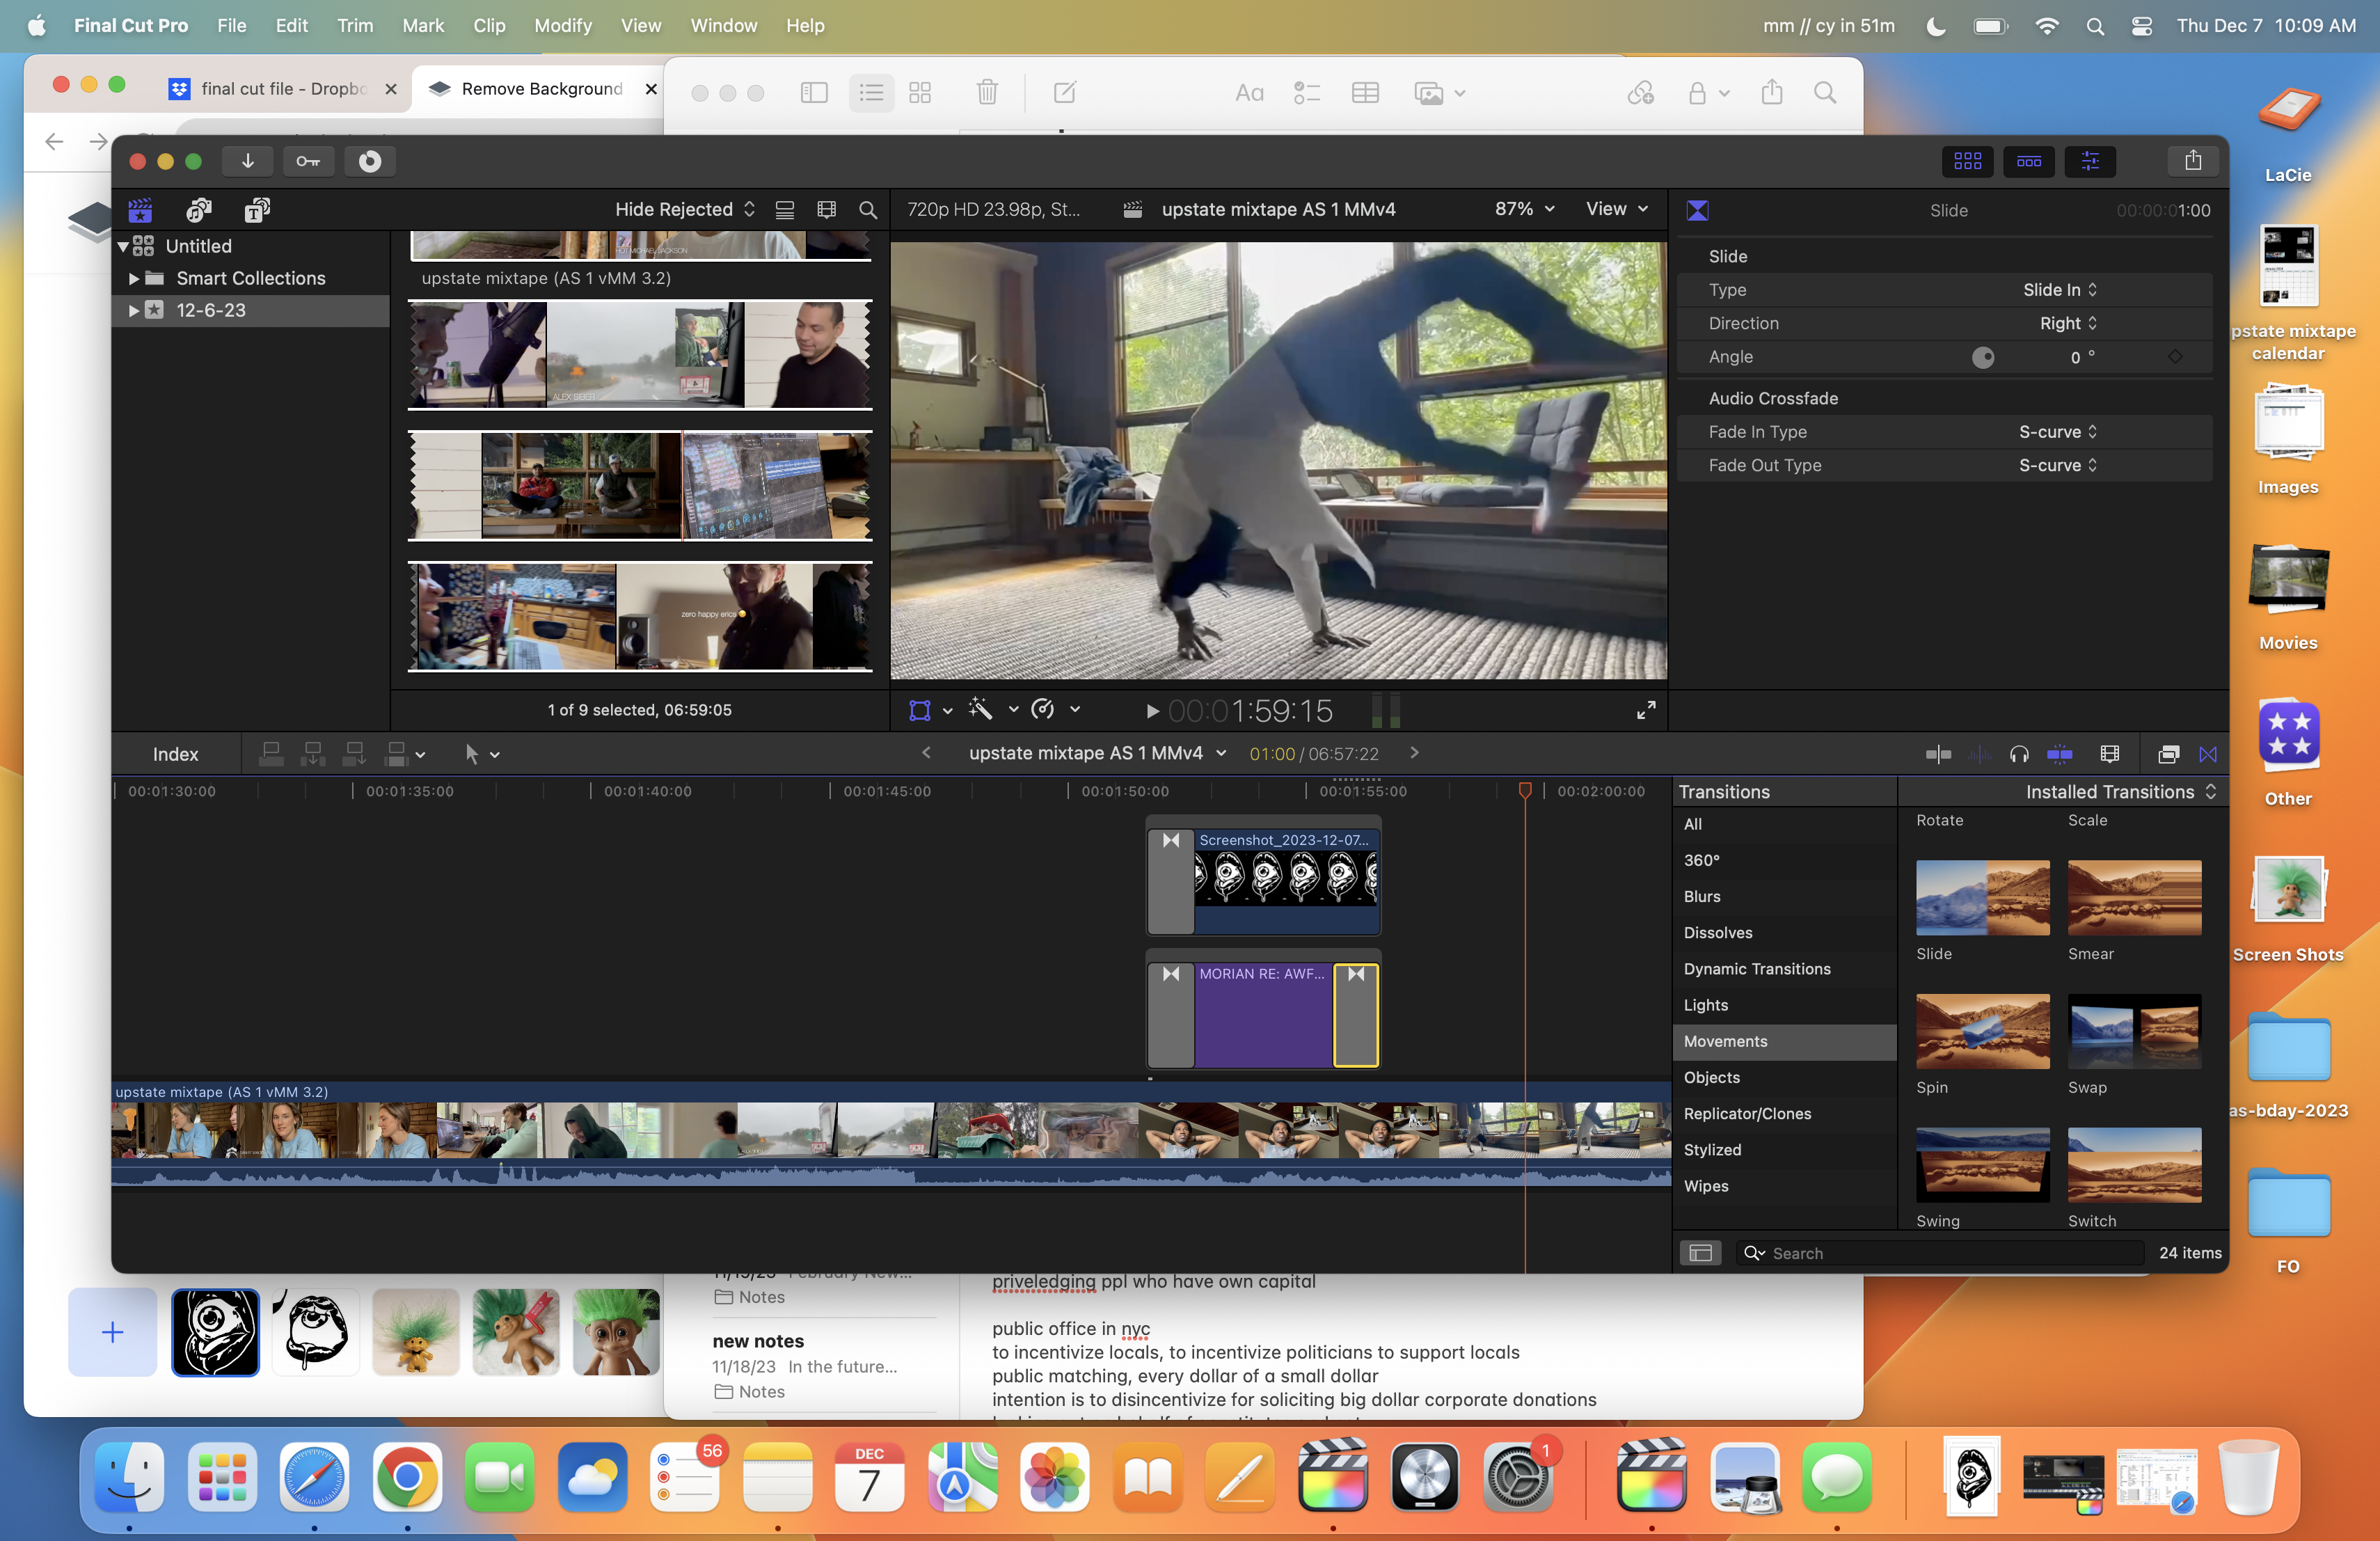Switch browser to list view
Screen dimensions: 2380x1541
[x=785, y=210]
